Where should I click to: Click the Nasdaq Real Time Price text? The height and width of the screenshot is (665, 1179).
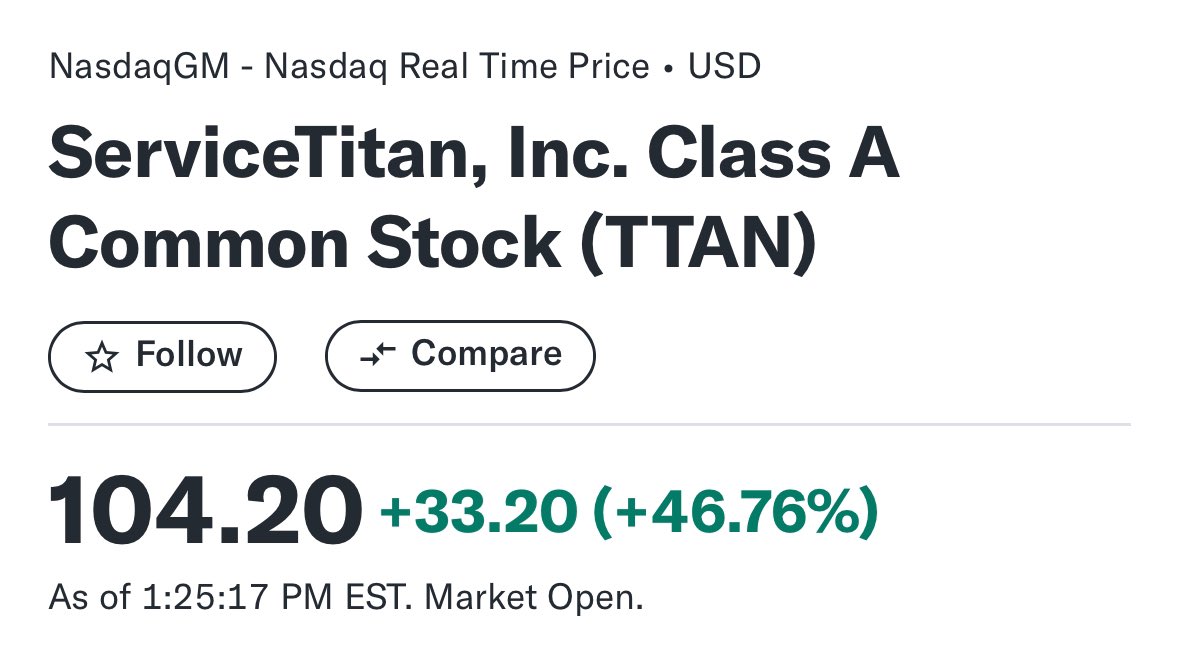(x=456, y=66)
